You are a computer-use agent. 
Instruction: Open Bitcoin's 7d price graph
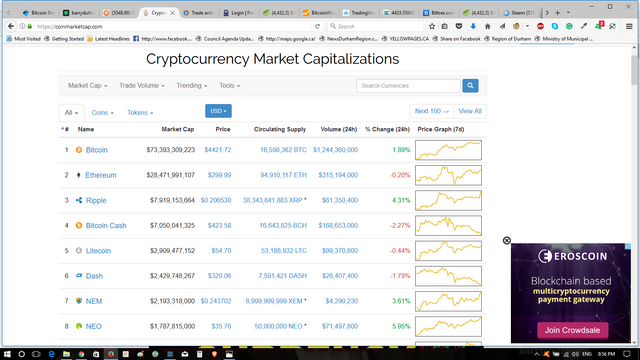(x=448, y=150)
